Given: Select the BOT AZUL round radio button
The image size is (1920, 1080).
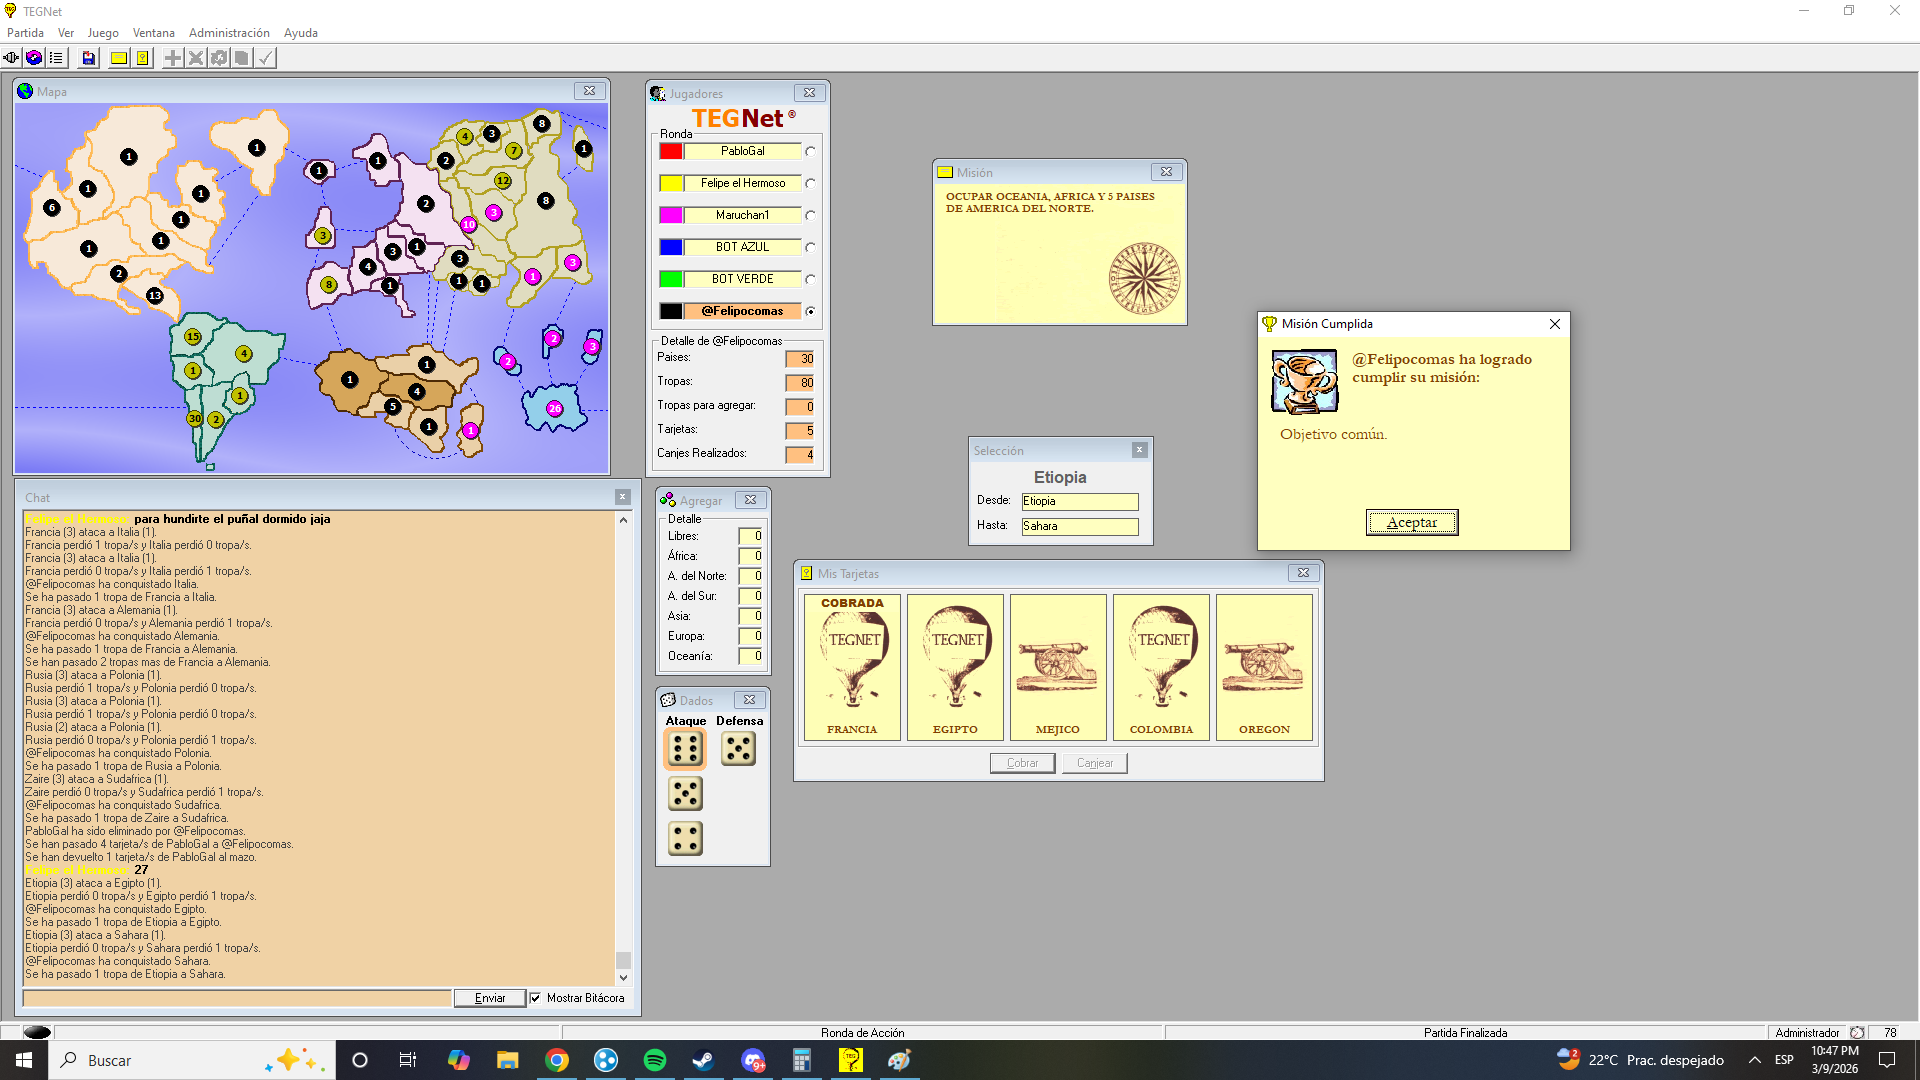Looking at the screenshot, I should (810, 248).
